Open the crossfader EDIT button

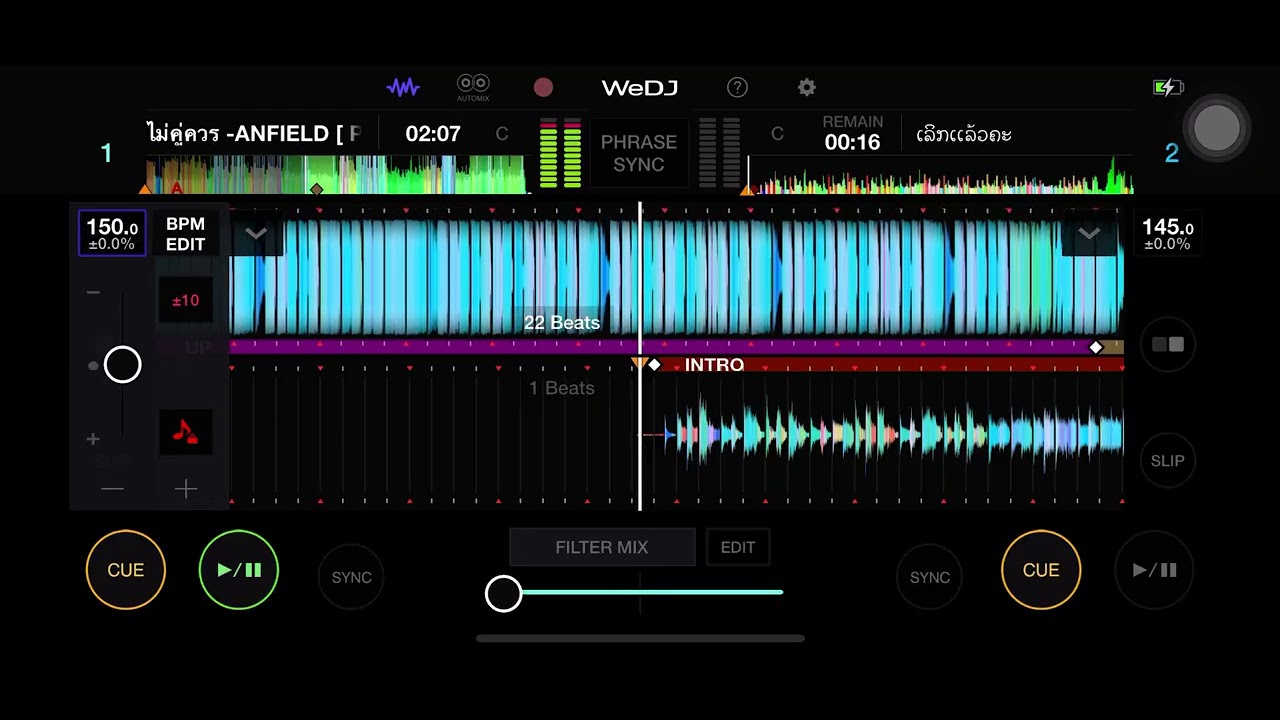(x=738, y=547)
